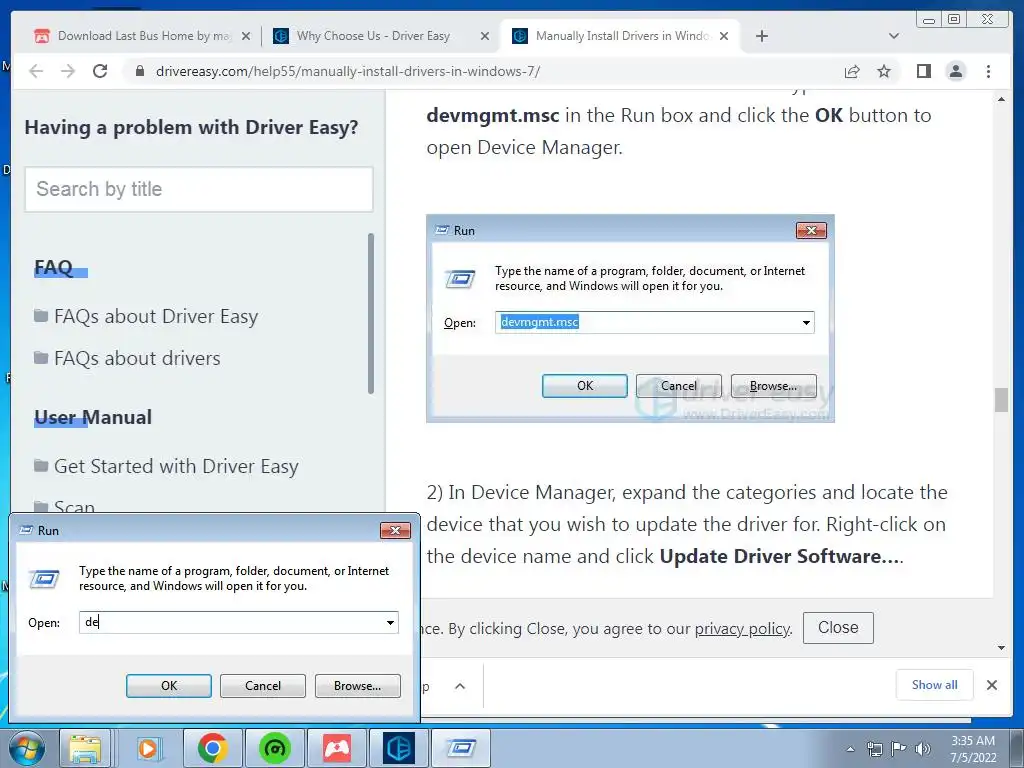The width and height of the screenshot is (1024, 768).
Task: Reload the current page
Action: coord(100,71)
